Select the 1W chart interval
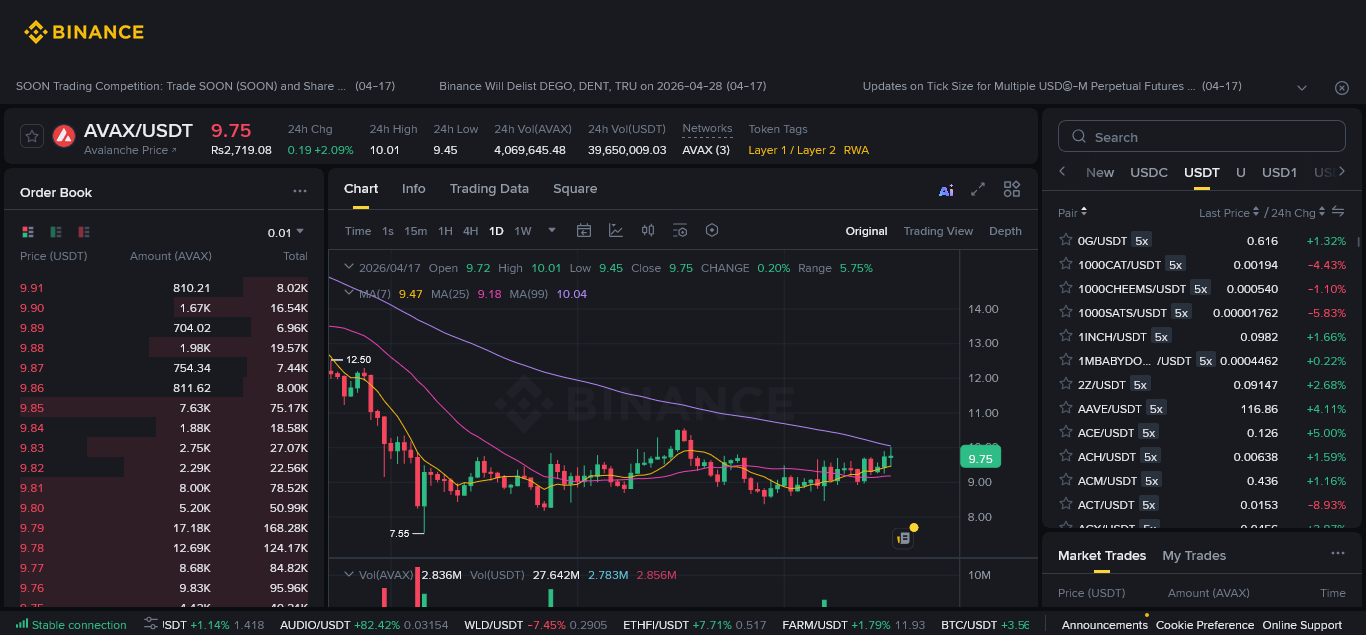The width and height of the screenshot is (1366, 635). coord(523,231)
